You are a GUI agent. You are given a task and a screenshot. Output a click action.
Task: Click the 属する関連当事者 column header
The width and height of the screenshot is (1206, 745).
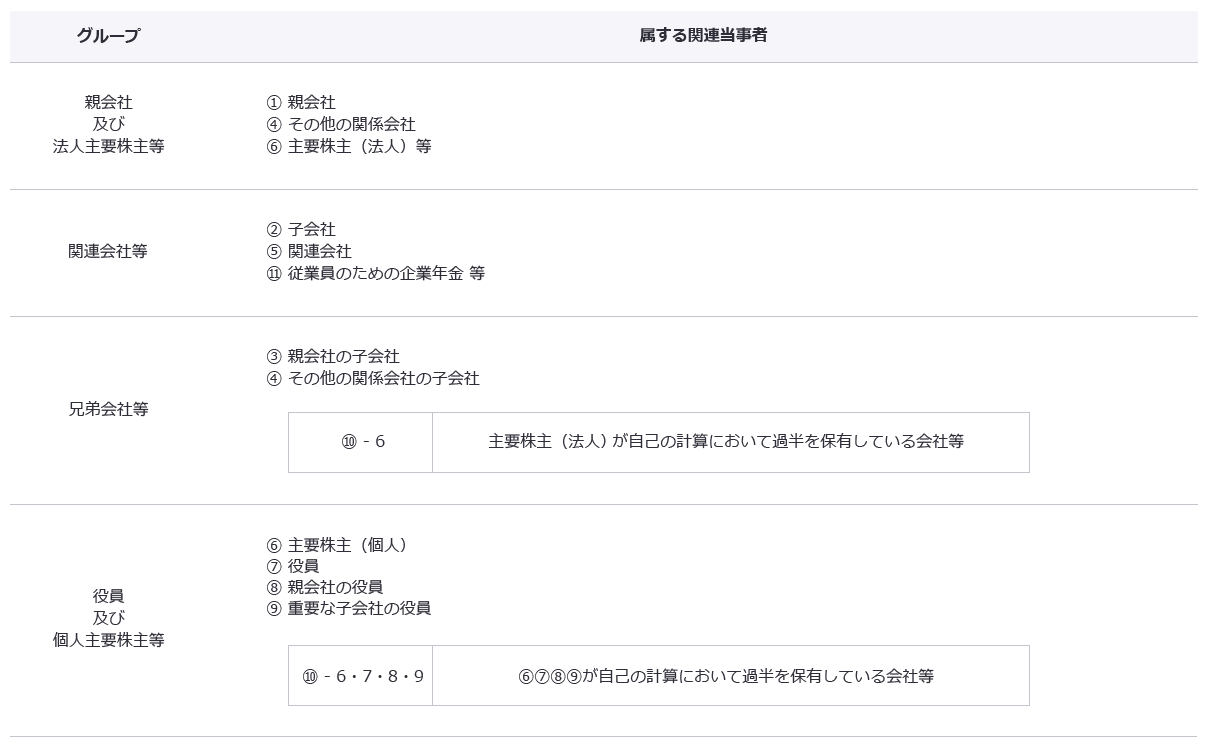[703, 36]
